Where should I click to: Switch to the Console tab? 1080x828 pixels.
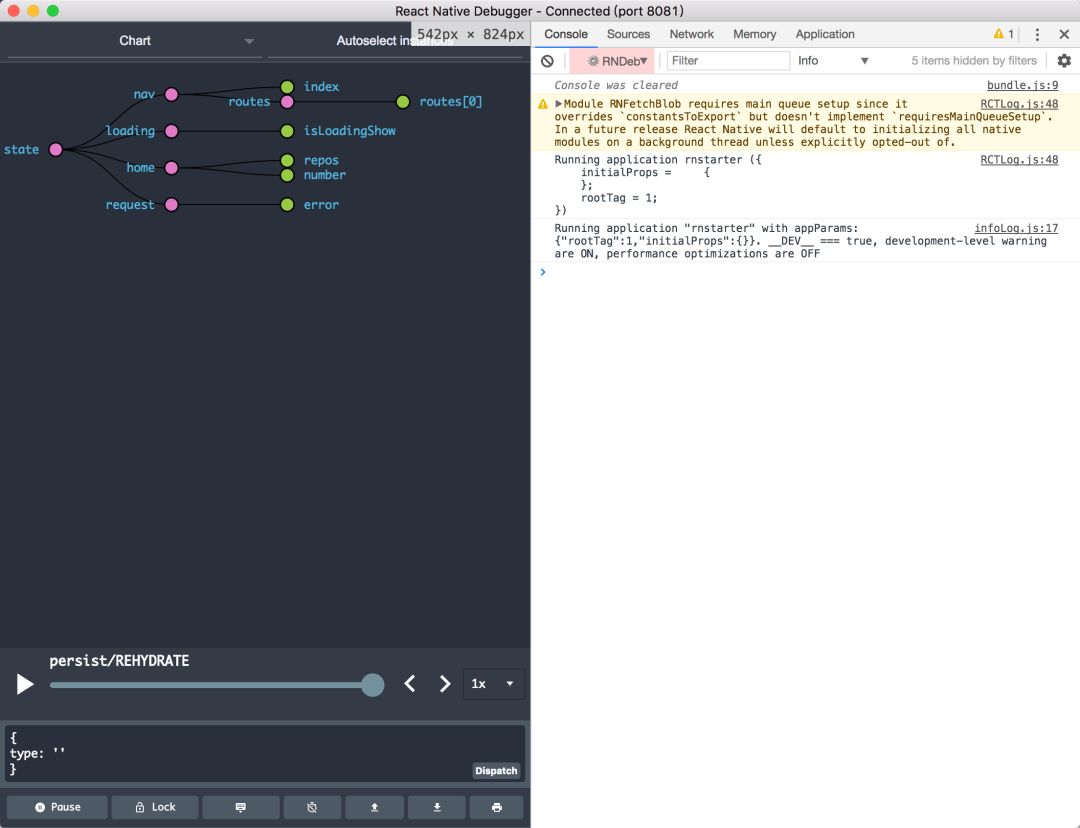click(566, 34)
